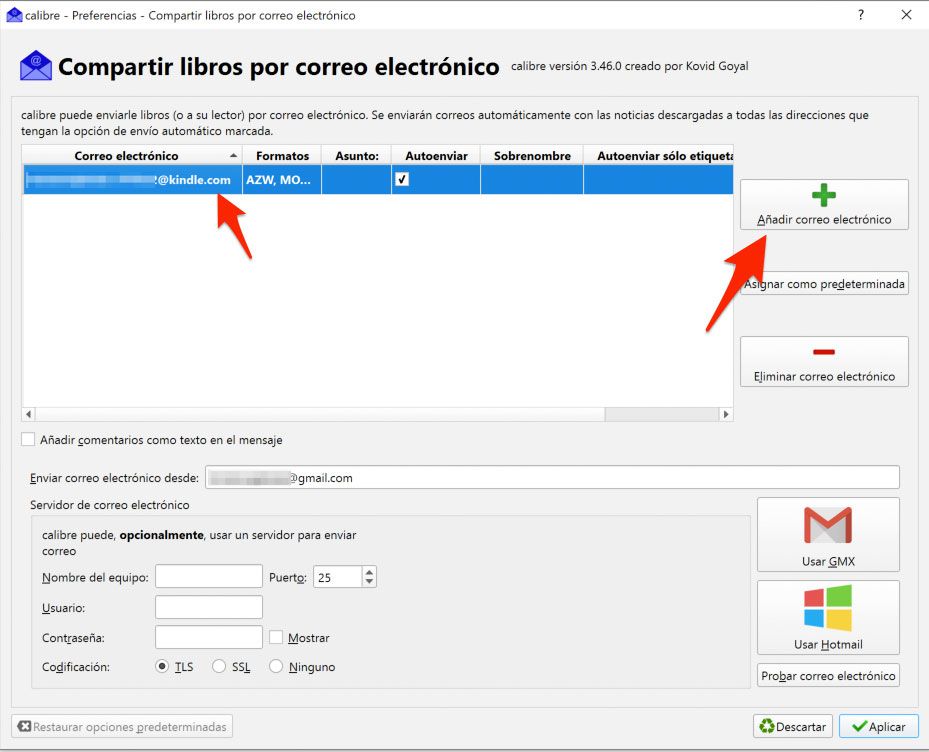Click the Contraseña input field
Screen dimensions: 929x752
(209, 637)
